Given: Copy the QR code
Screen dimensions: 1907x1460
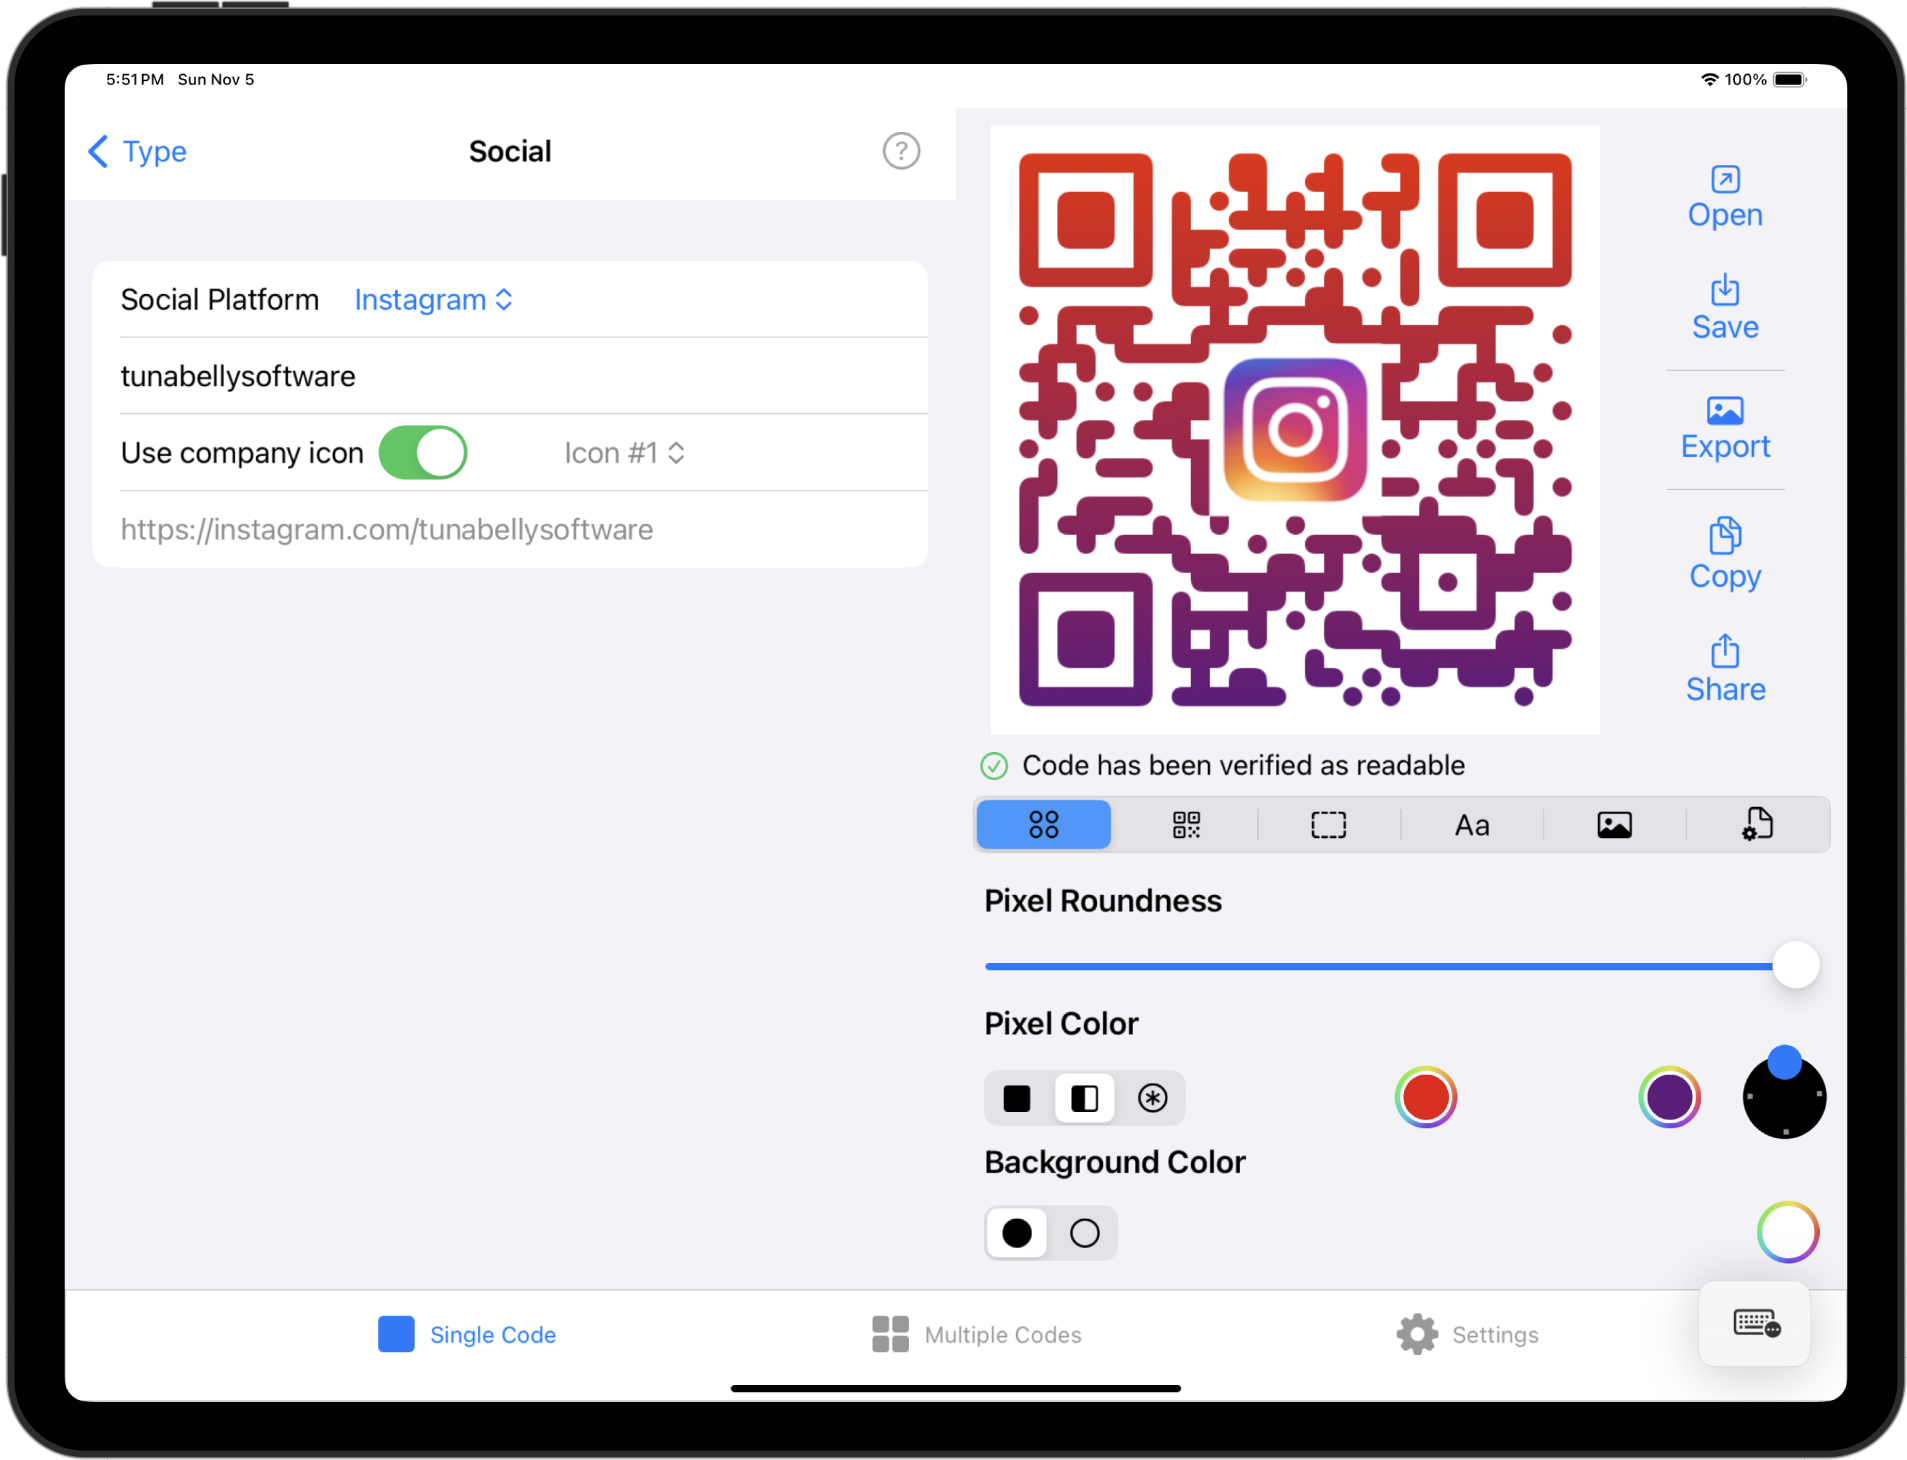Looking at the screenshot, I should pyautogui.click(x=1724, y=554).
